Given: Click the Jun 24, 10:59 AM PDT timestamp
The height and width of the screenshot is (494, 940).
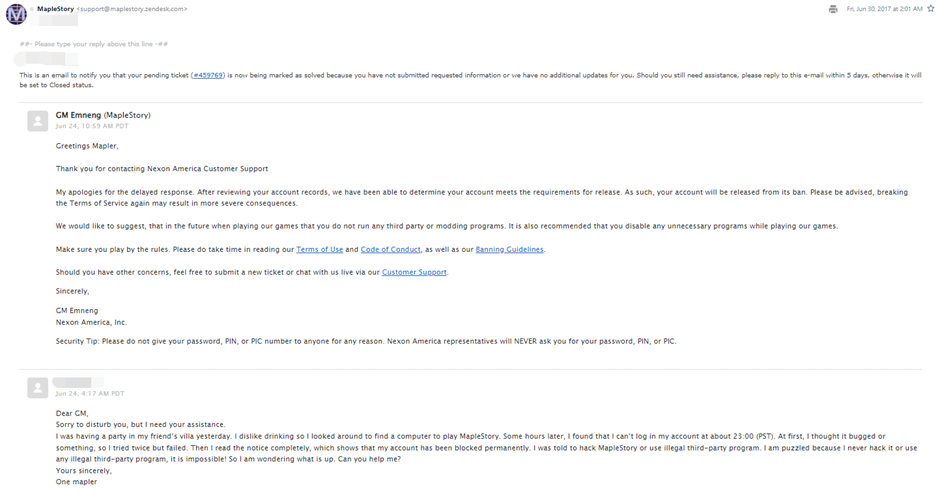Looking at the screenshot, I should pyautogui.click(x=92, y=126).
